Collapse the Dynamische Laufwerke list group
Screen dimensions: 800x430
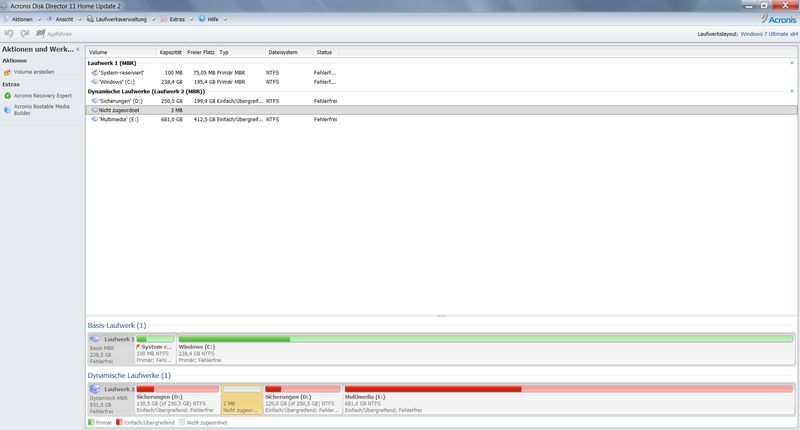792,91
